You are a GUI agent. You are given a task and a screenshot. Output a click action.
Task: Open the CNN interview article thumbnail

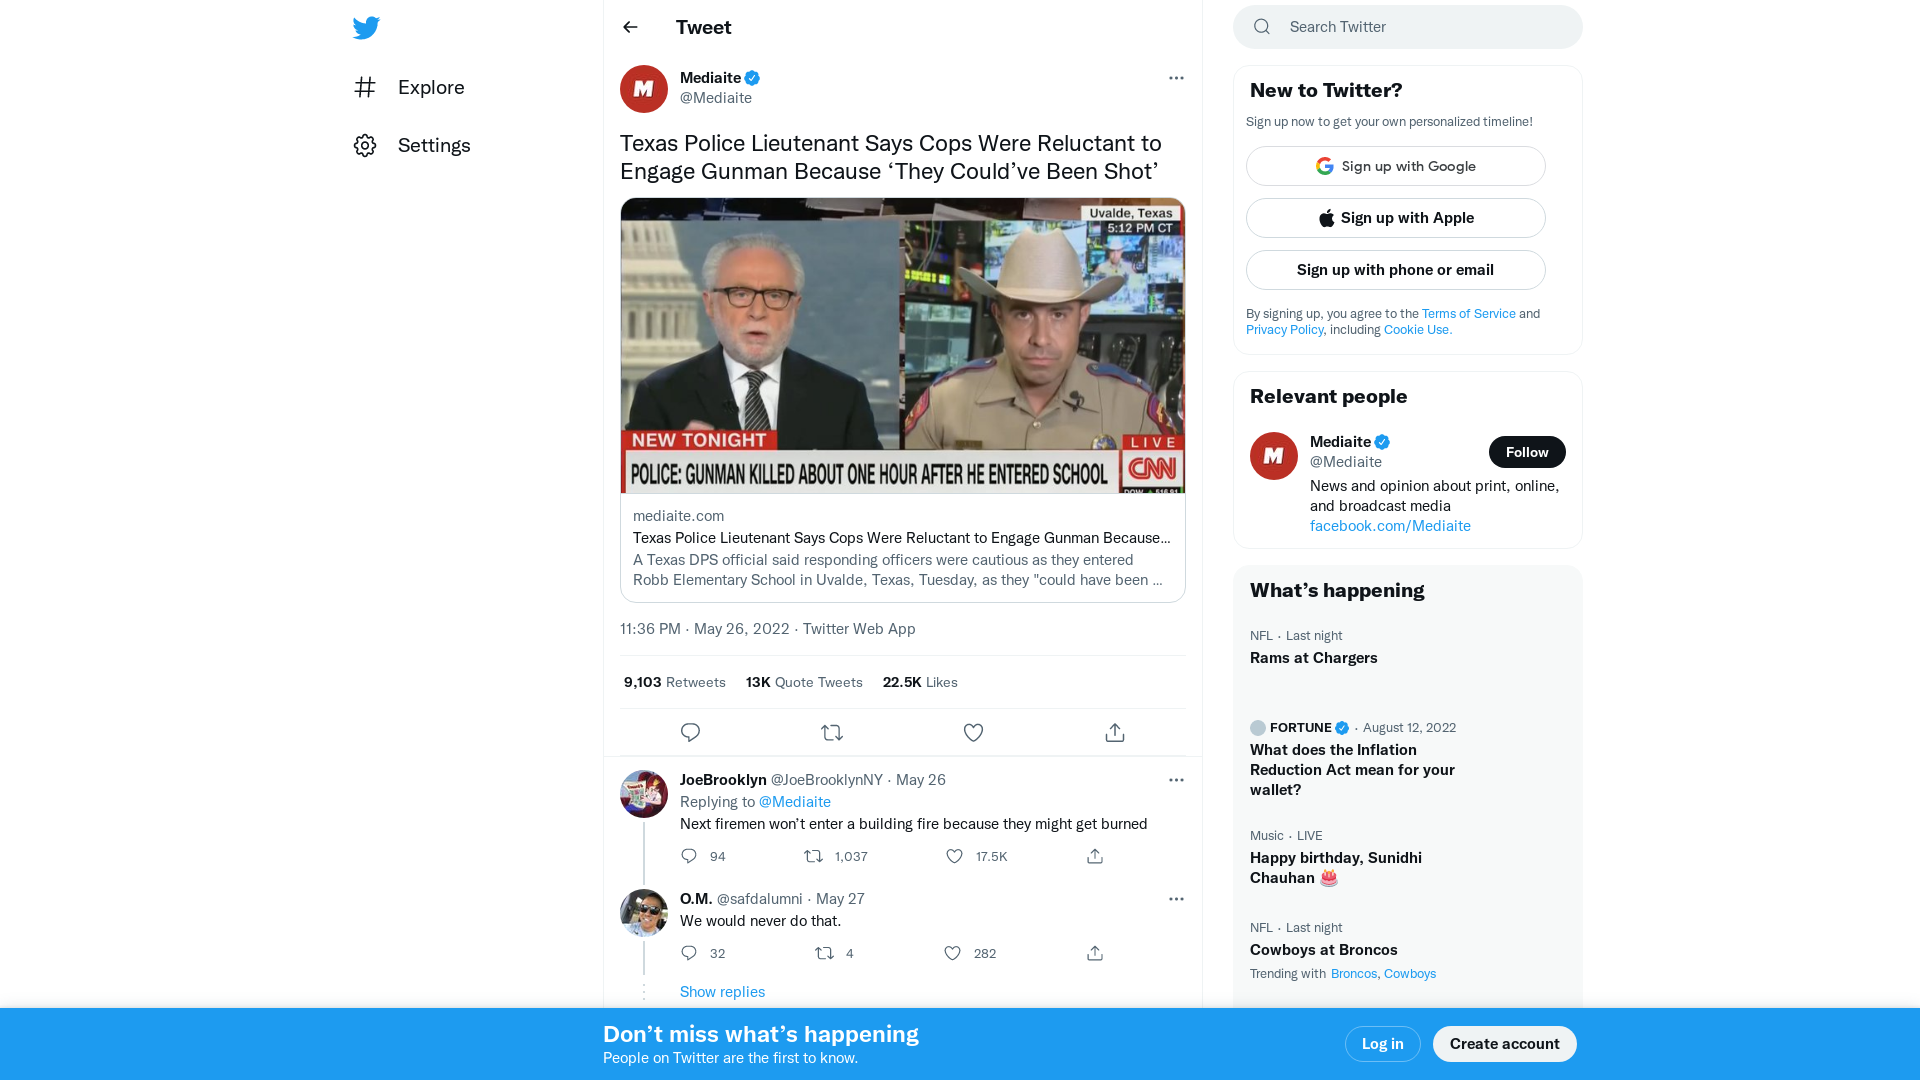(903, 346)
